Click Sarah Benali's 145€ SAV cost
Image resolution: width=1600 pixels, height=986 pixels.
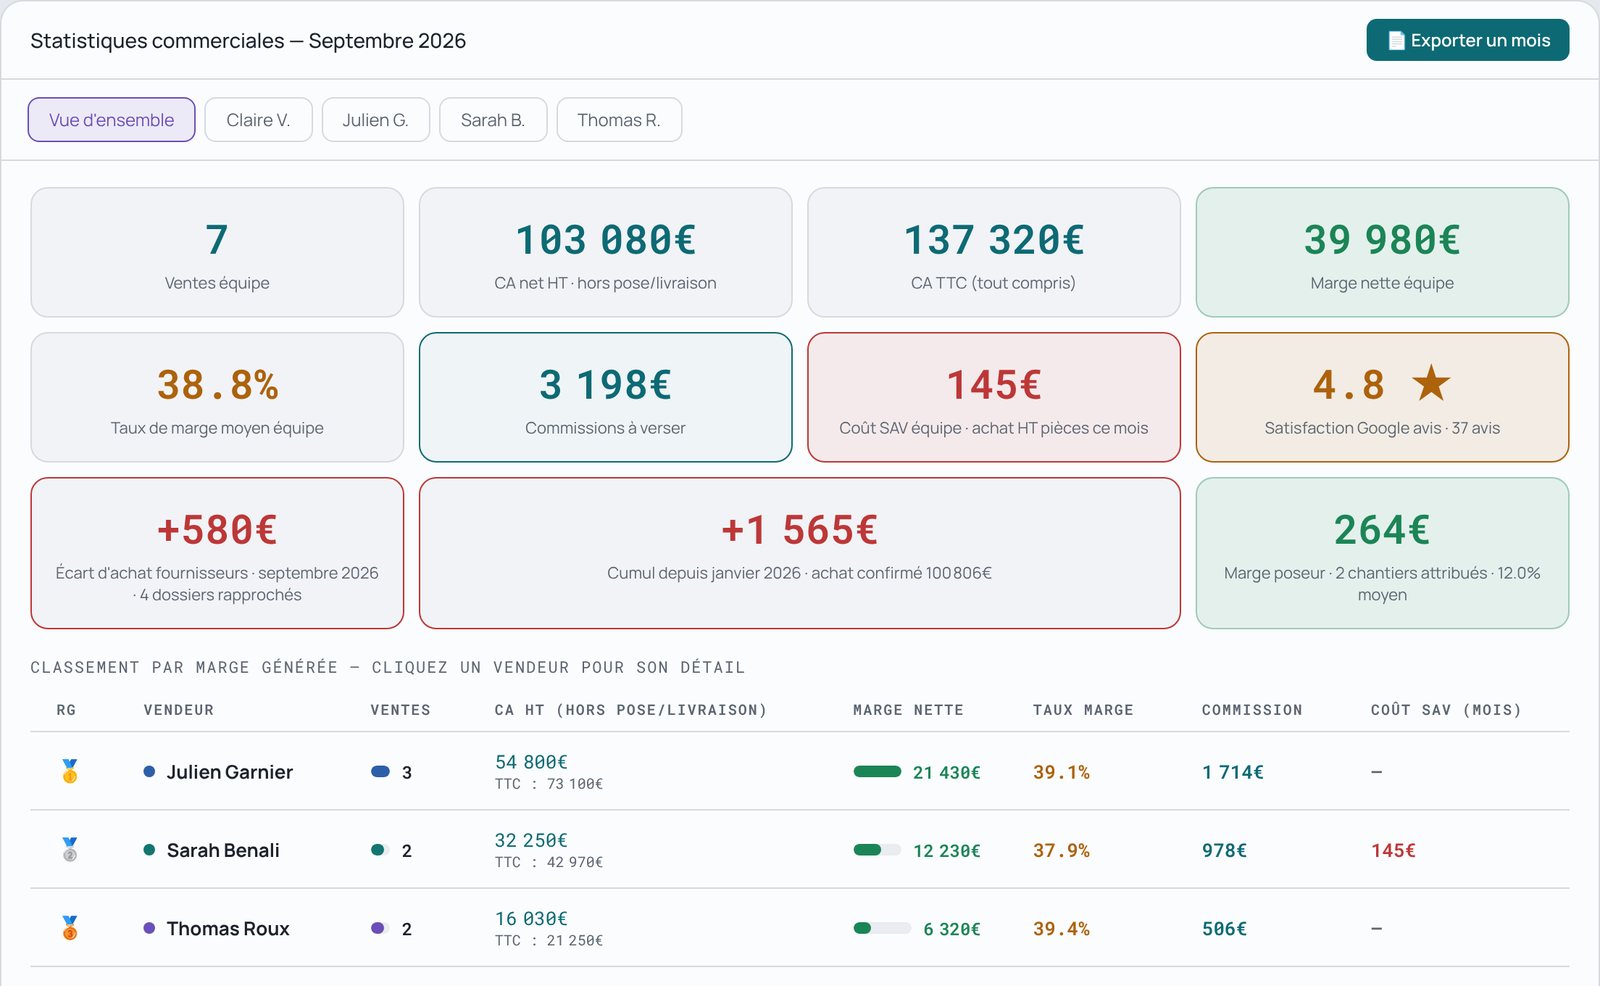1393,850
